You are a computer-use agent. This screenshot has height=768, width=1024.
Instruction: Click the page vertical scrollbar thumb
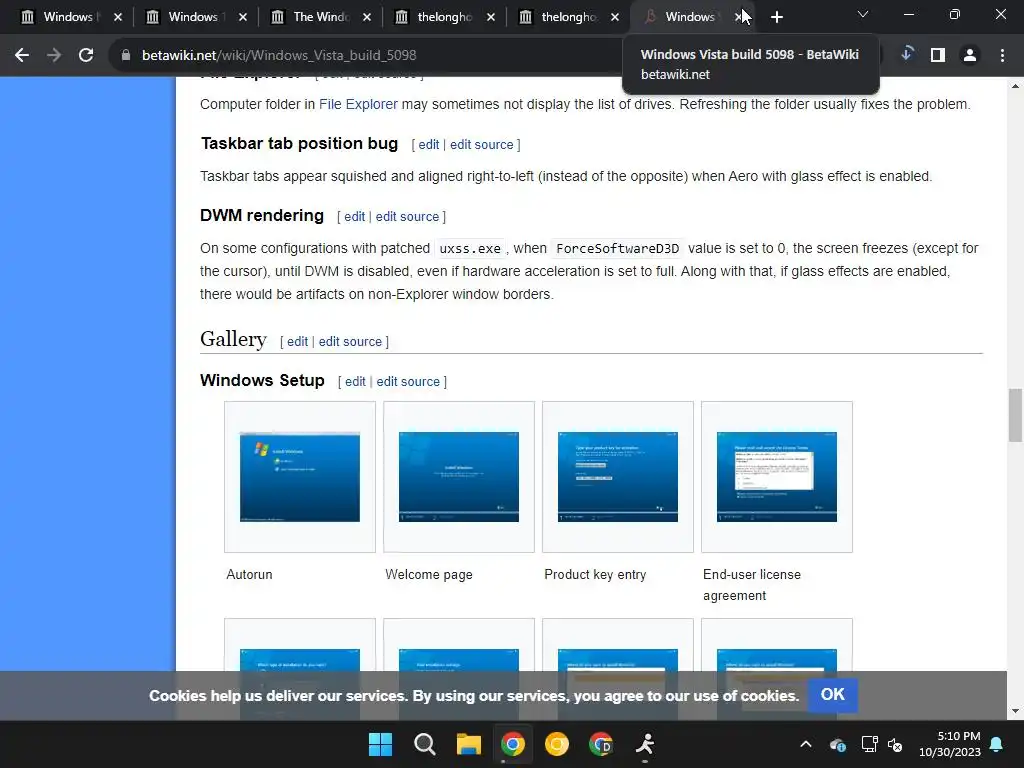tap(1015, 415)
